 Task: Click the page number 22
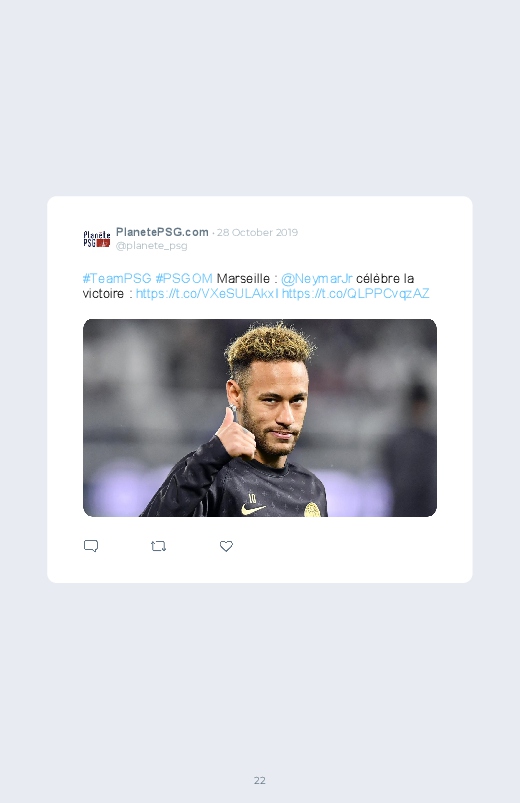click(260, 780)
